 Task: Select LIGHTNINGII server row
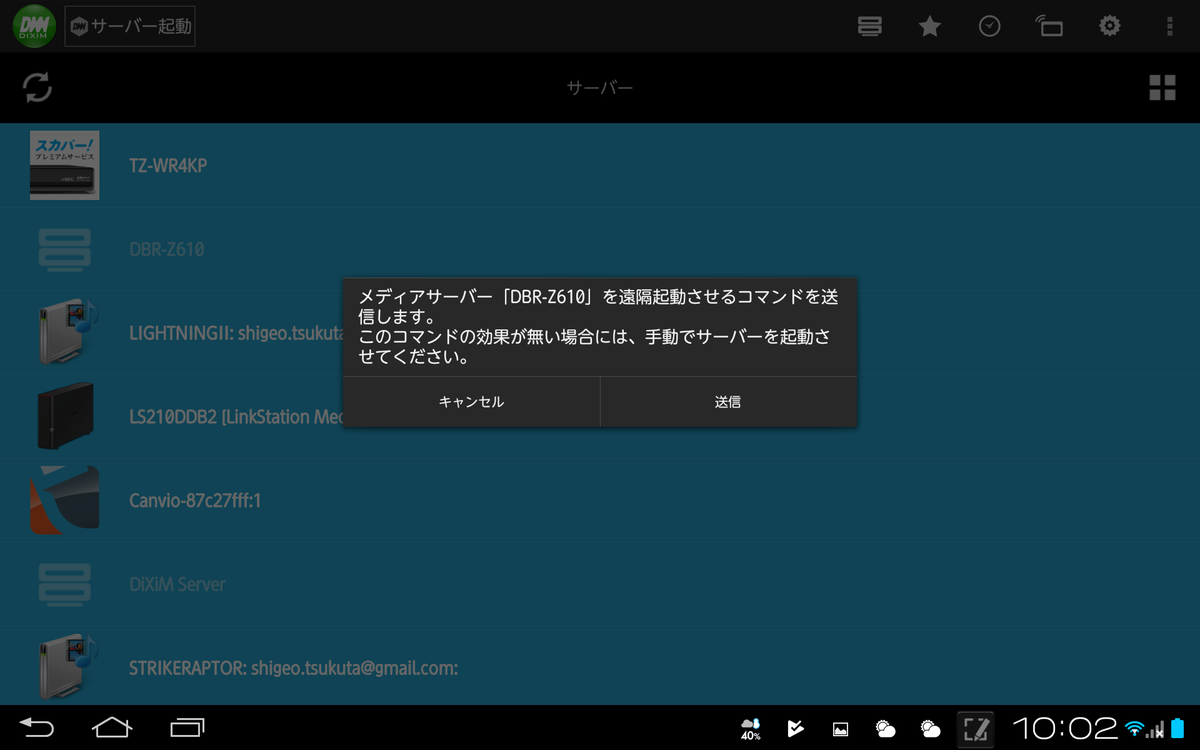600,333
